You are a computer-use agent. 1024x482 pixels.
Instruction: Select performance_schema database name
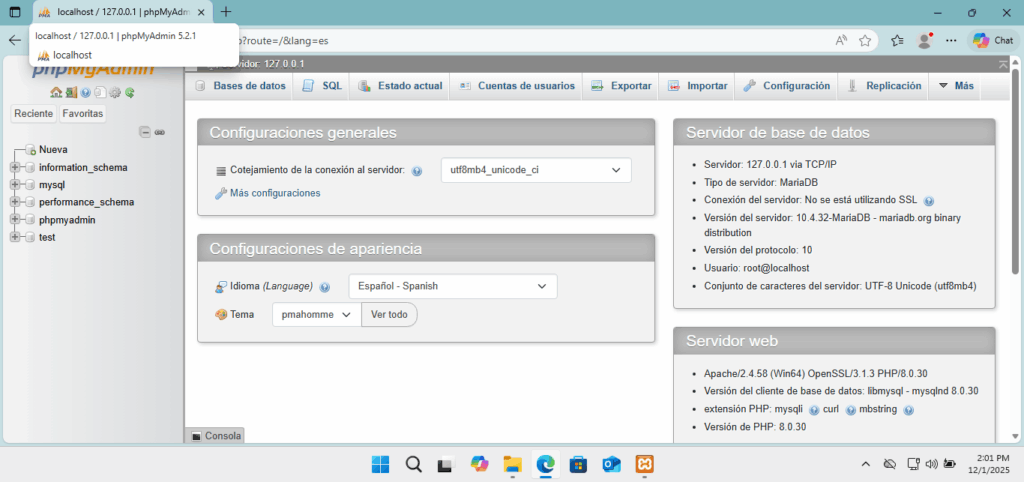[x=86, y=202]
